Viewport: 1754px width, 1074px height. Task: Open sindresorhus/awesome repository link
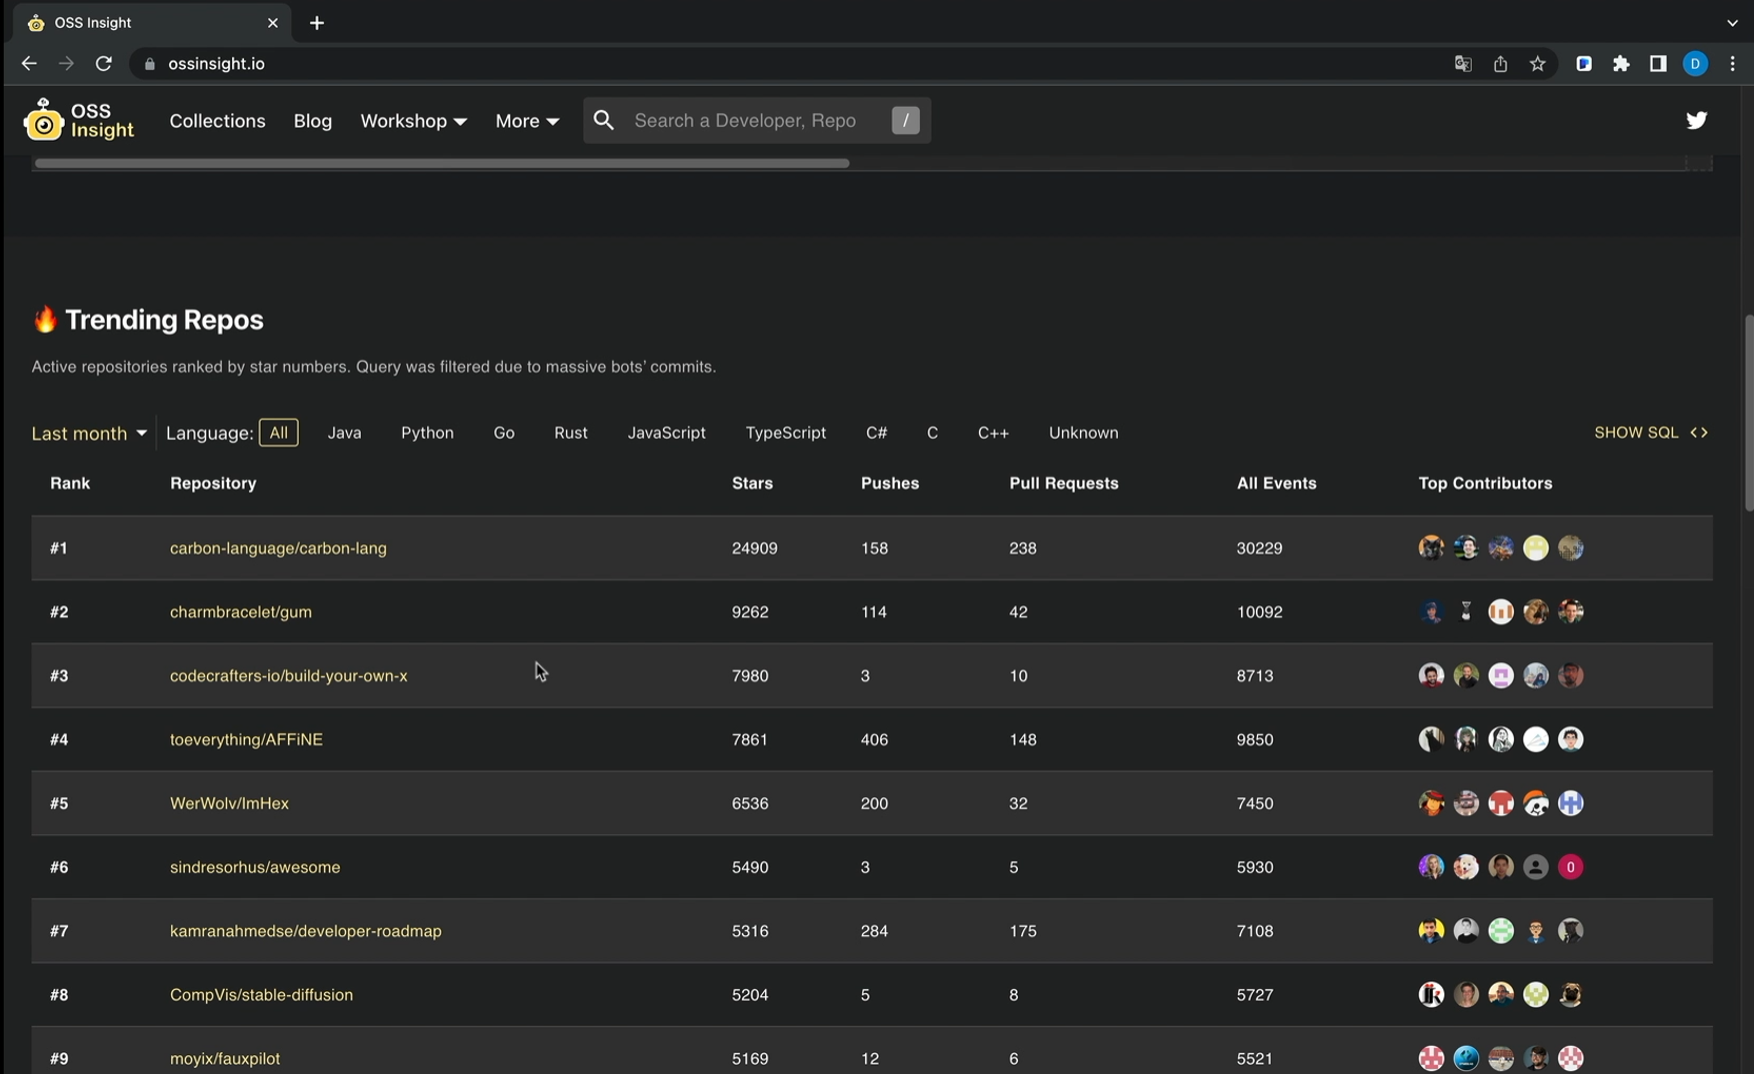(255, 867)
